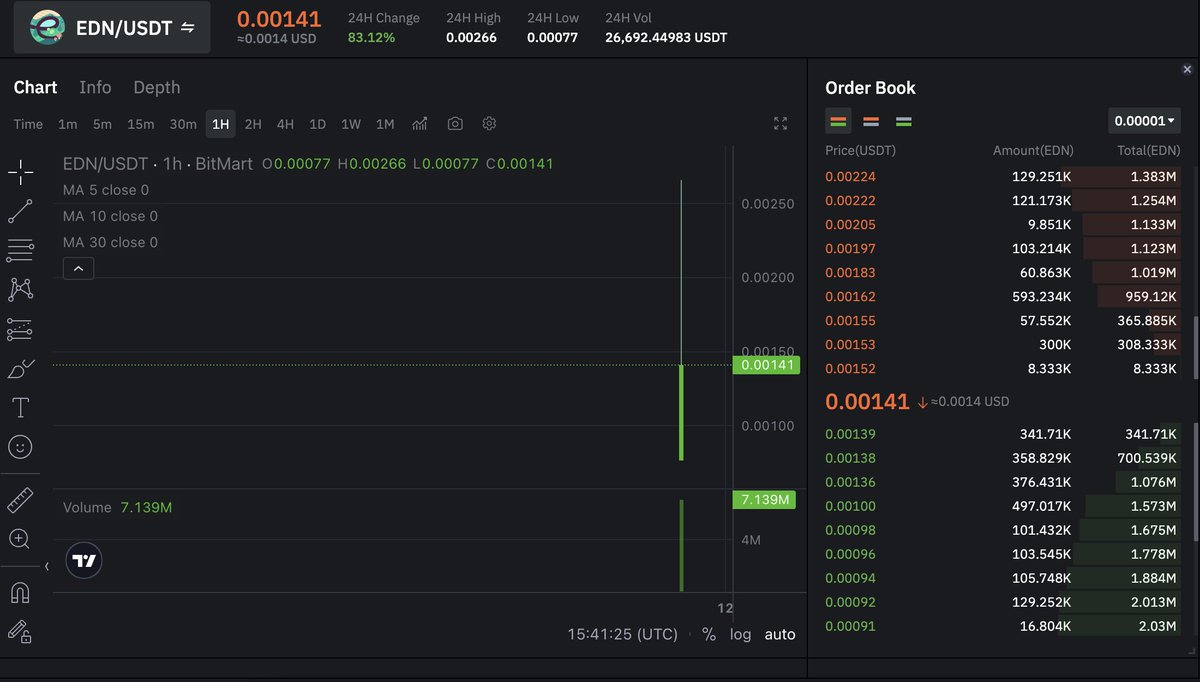Select the trend line drawing tool
The height and width of the screenshot is (682, 1200).
coord(20,211)
